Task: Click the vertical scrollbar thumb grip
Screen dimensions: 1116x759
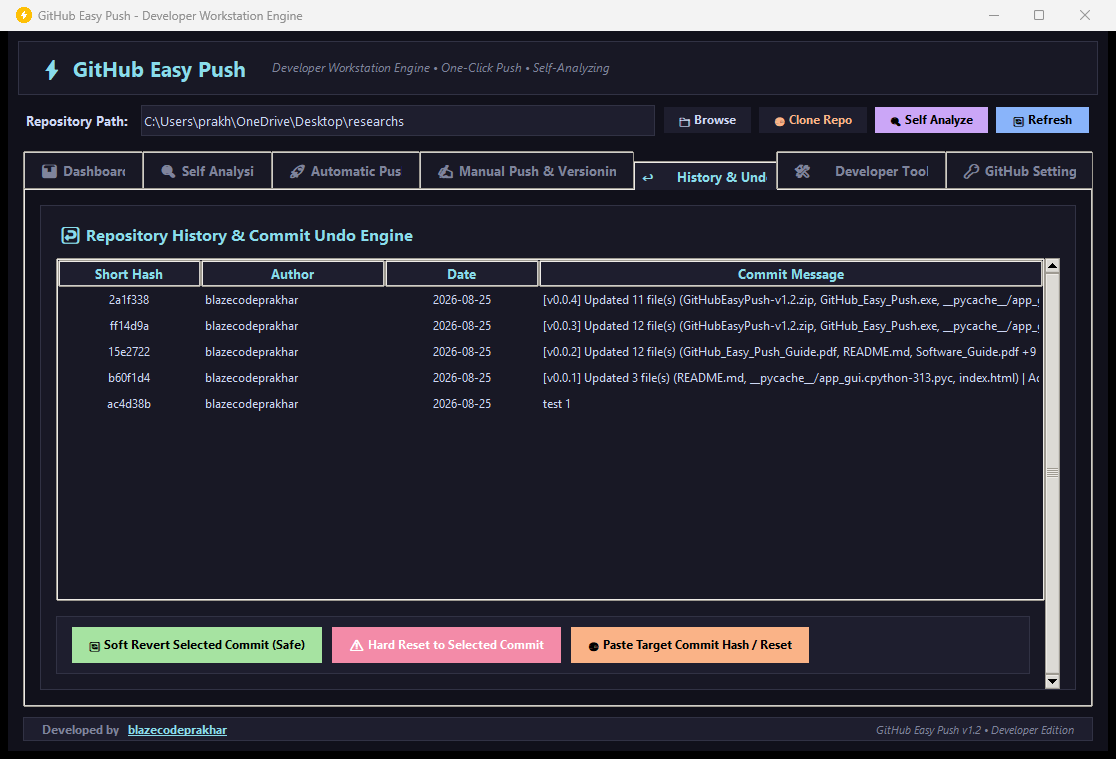Action: [x=1052, y=473]
